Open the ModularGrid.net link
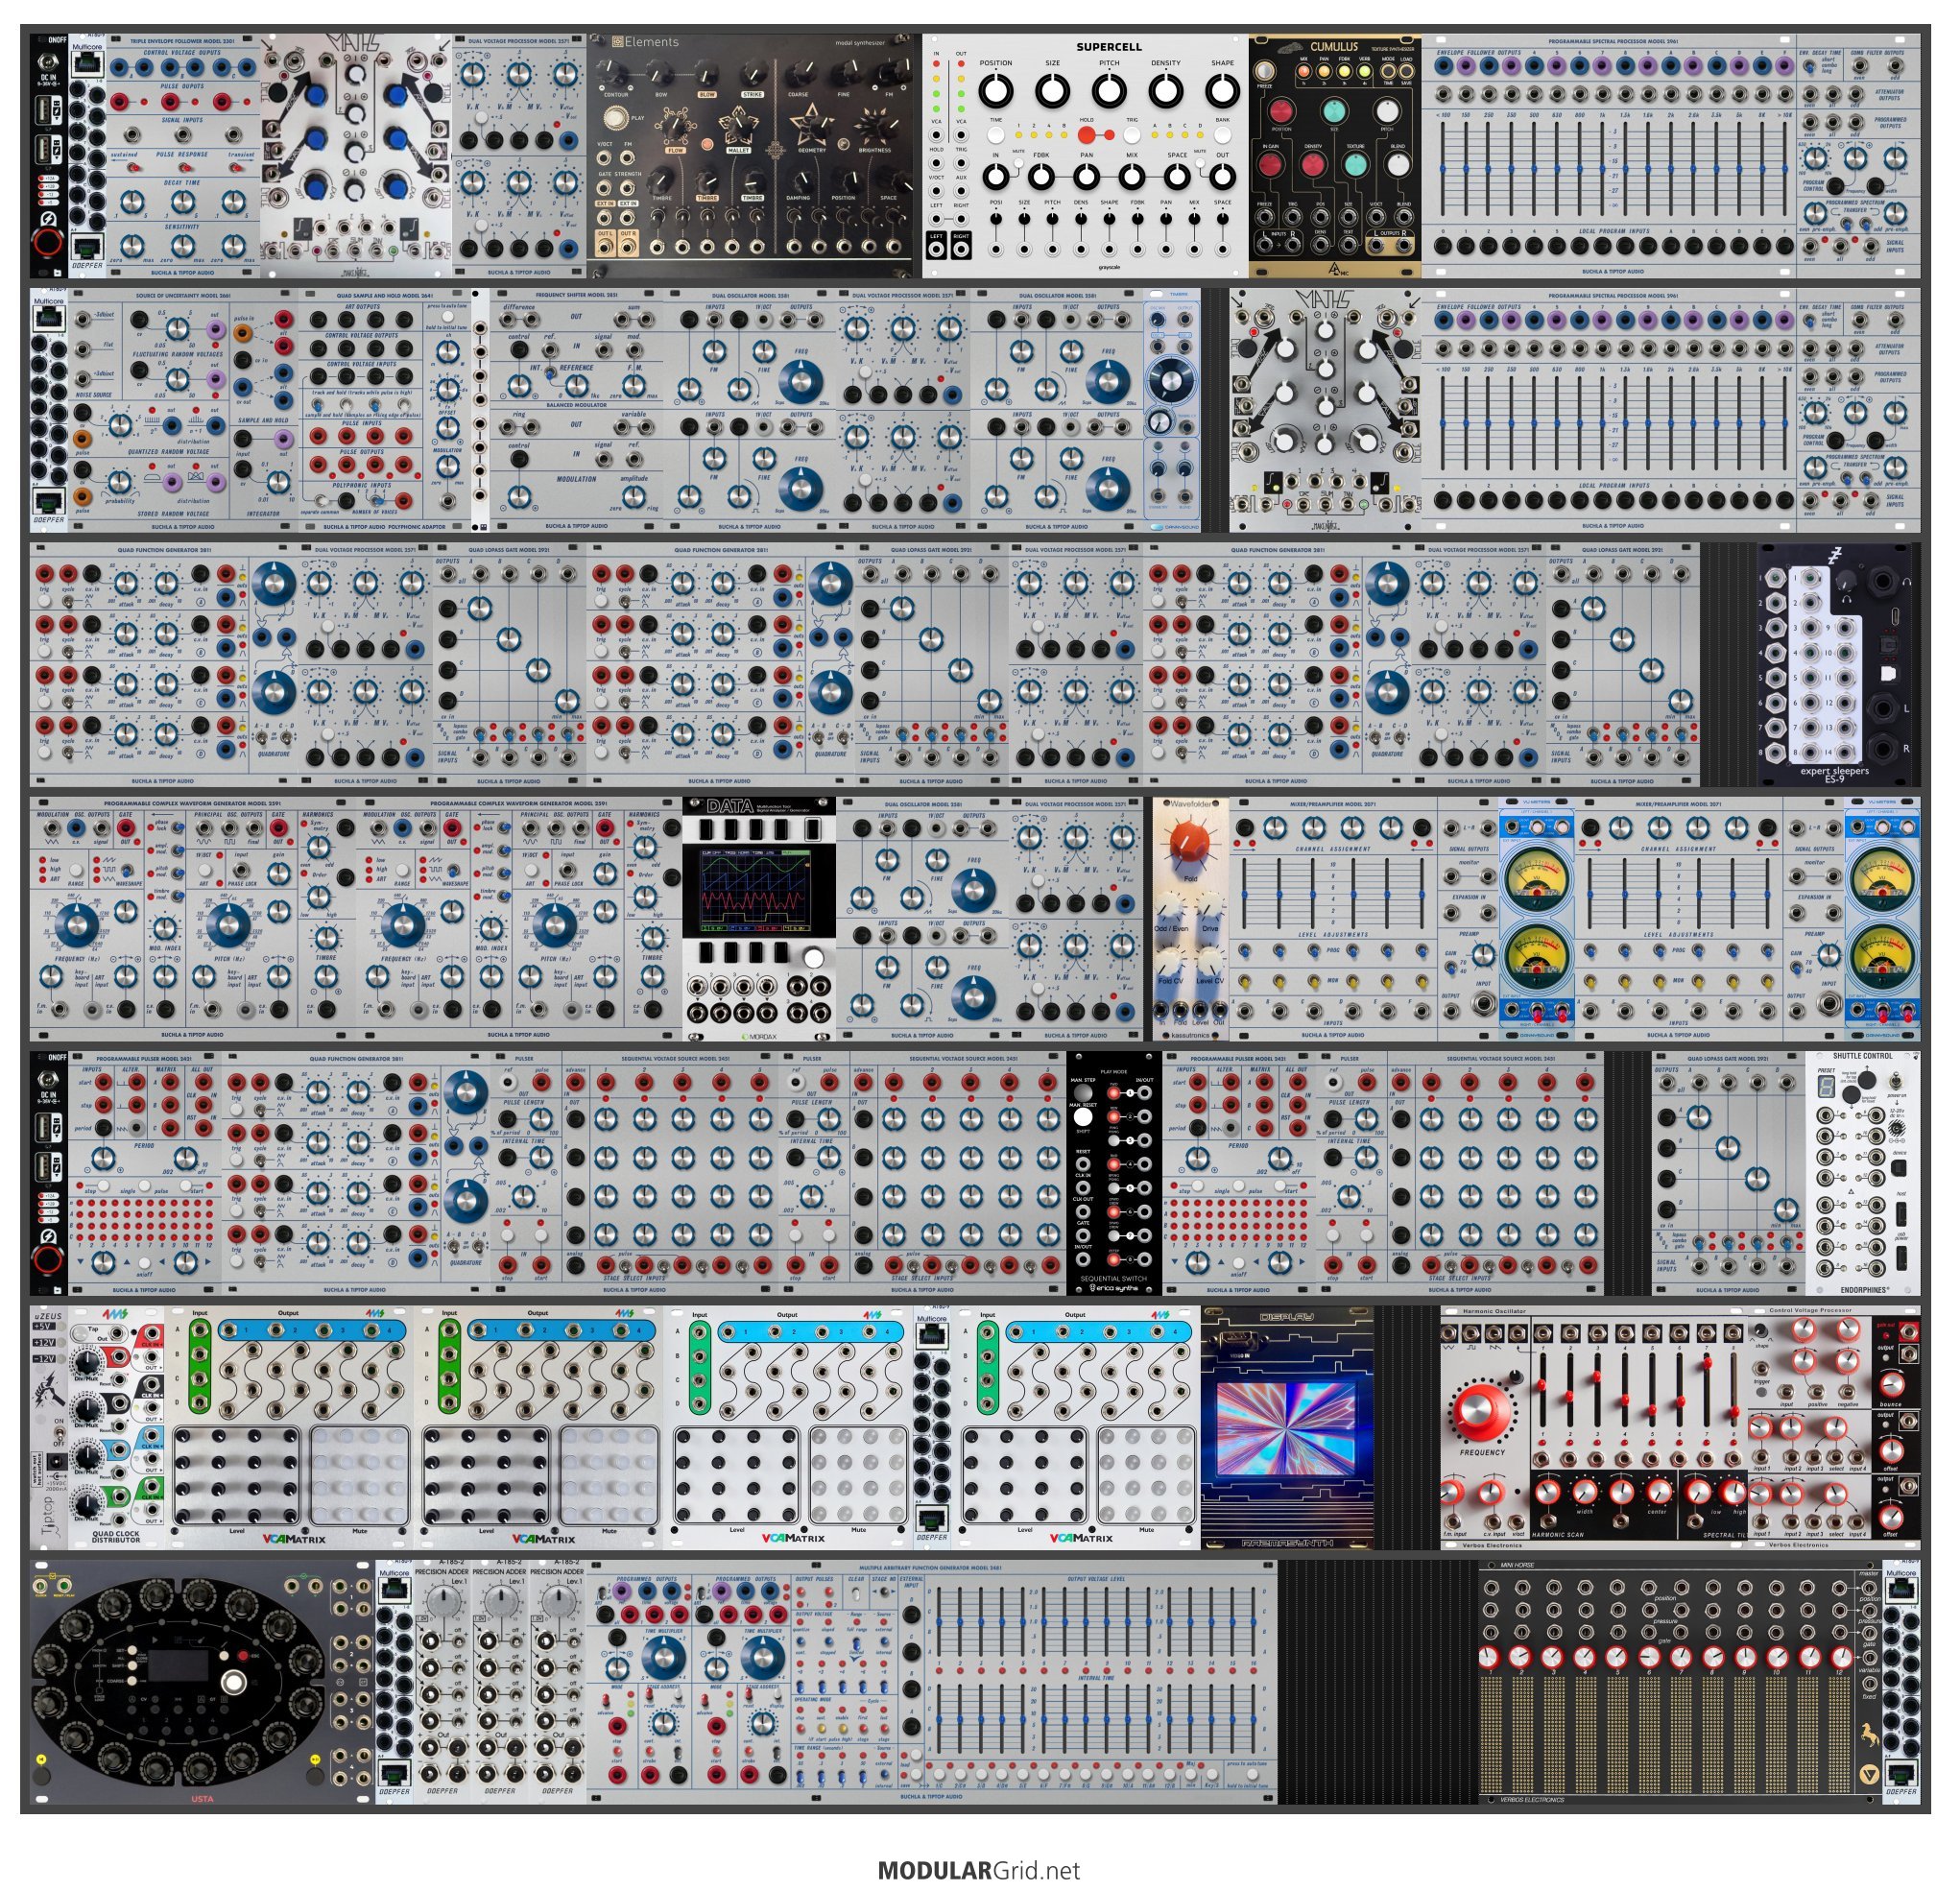1960x1891 pixels. (x=979, y=1869)
